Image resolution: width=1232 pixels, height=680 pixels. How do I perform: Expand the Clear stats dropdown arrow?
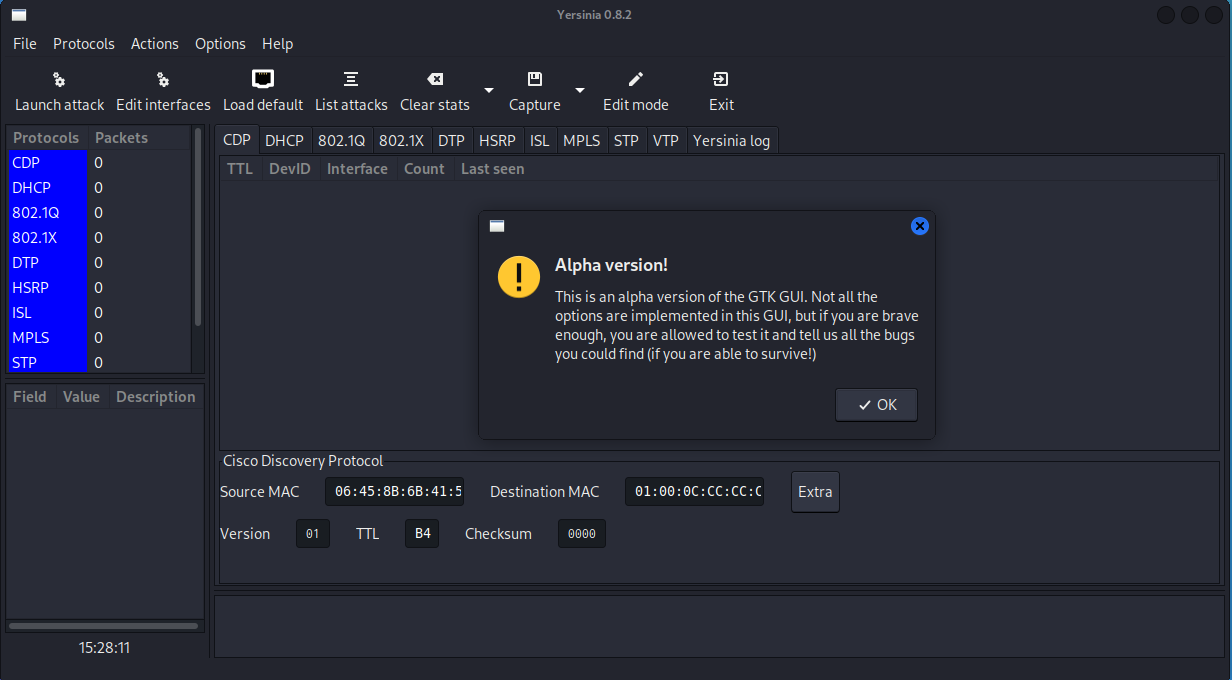pyautogui.click(x=489, y=90)
